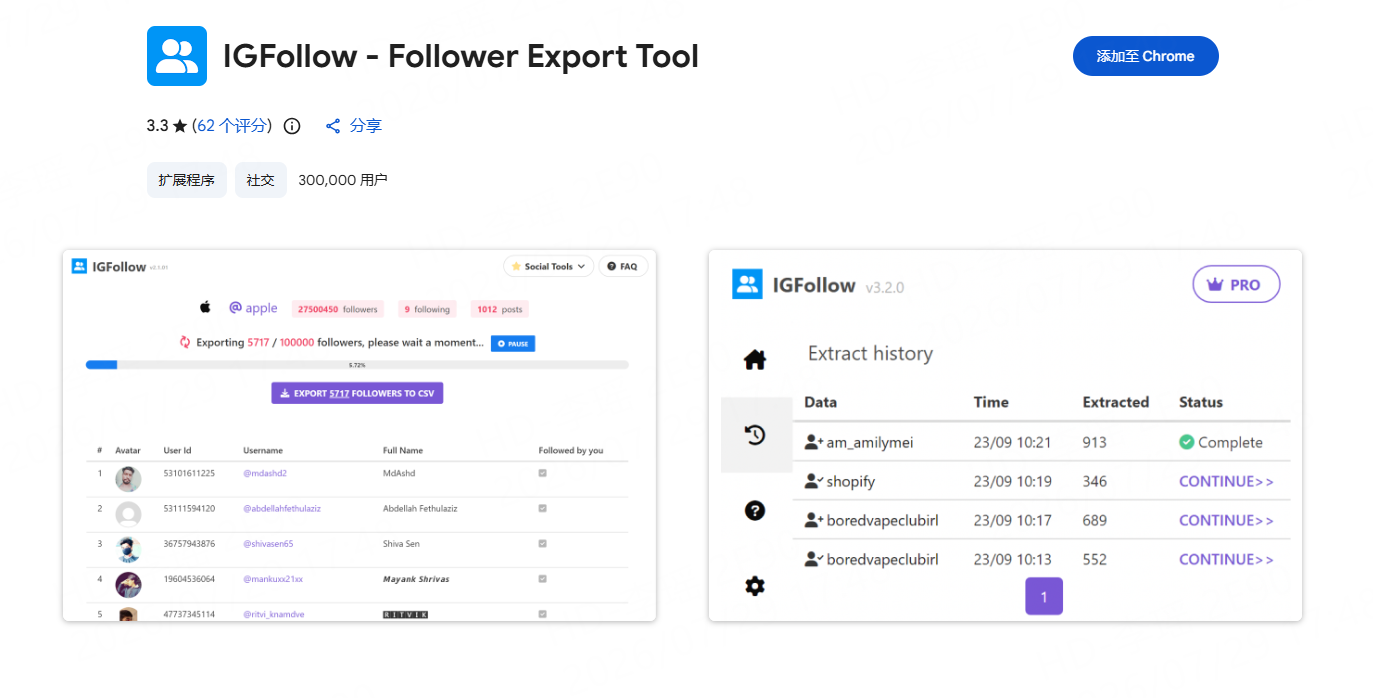Click the Extracted value 913

pyautogui.click(x=1094, y=442)
